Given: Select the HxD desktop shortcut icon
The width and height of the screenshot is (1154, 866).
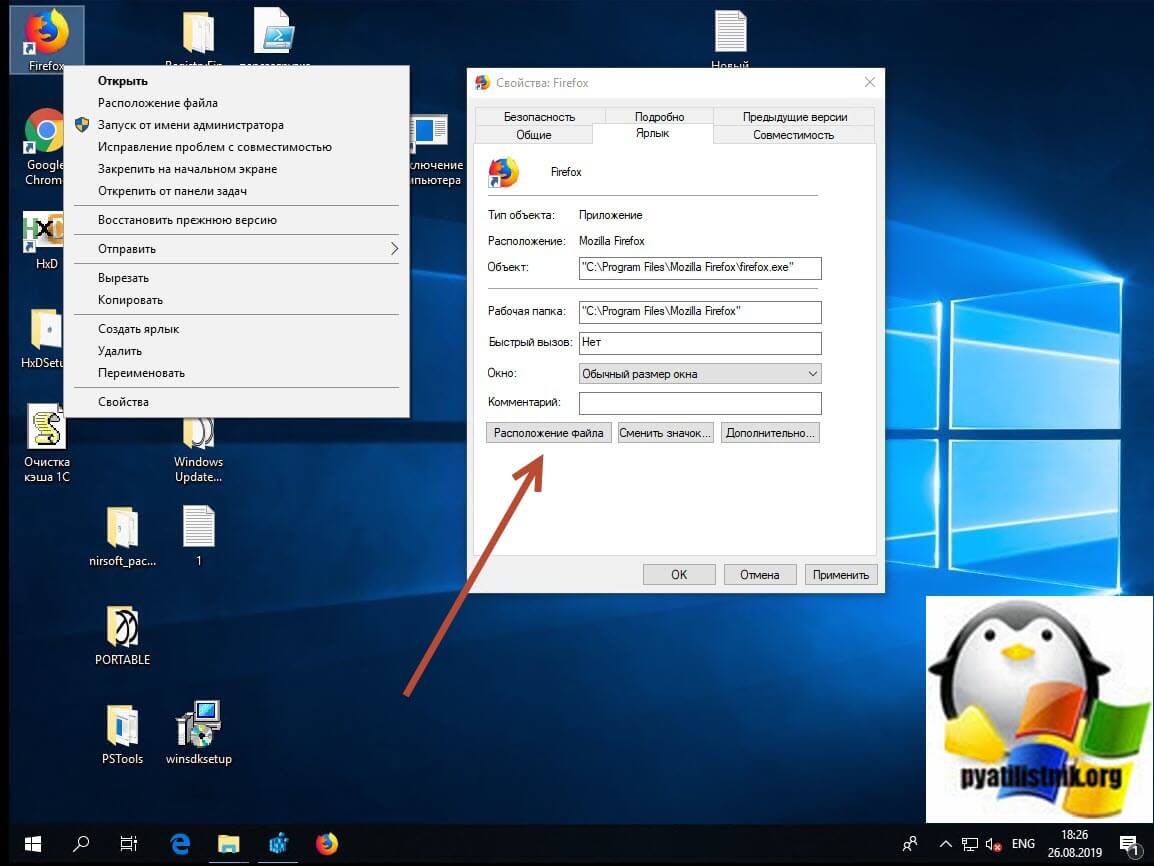Looking at the screenshot, I should (44, 240).
